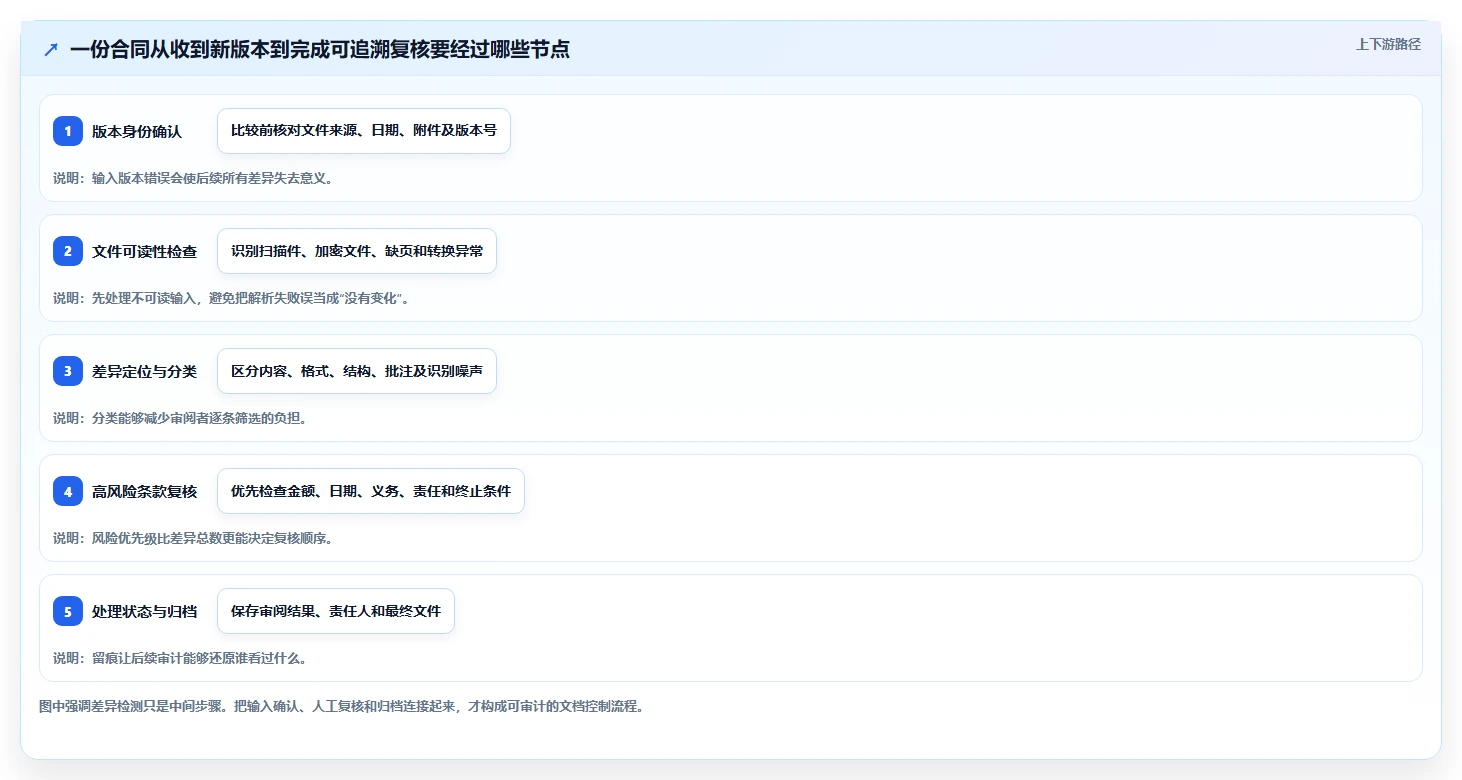The width and height of the screenshot is (1462, 780).
Task: Click the 处理状态与归档 step title
Action: [144, 611]
